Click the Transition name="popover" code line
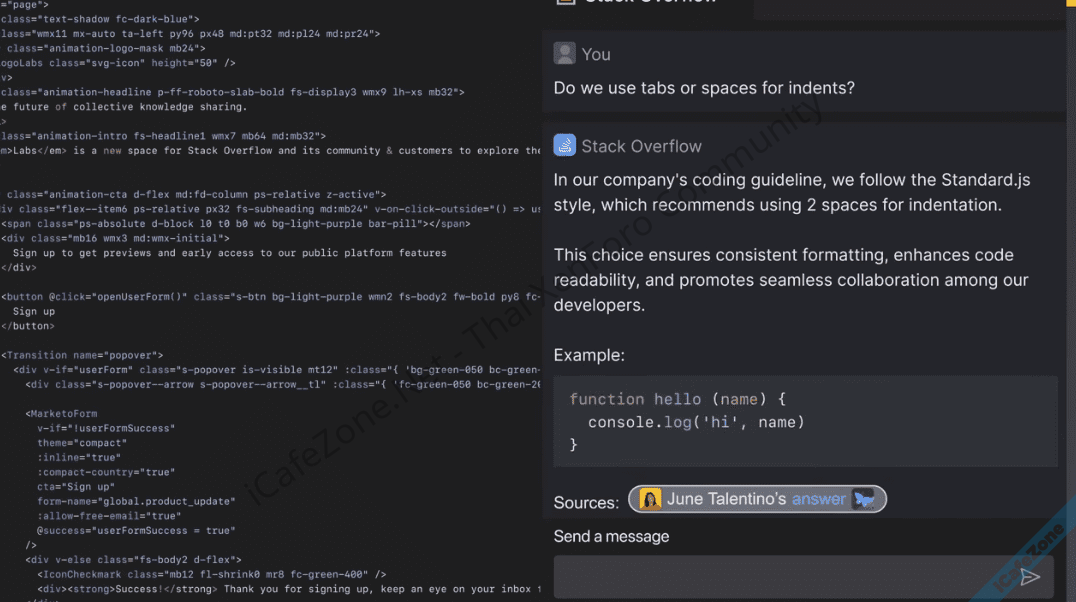The width and height of the screenshot is (1076, 602). (x=82, y=355)
